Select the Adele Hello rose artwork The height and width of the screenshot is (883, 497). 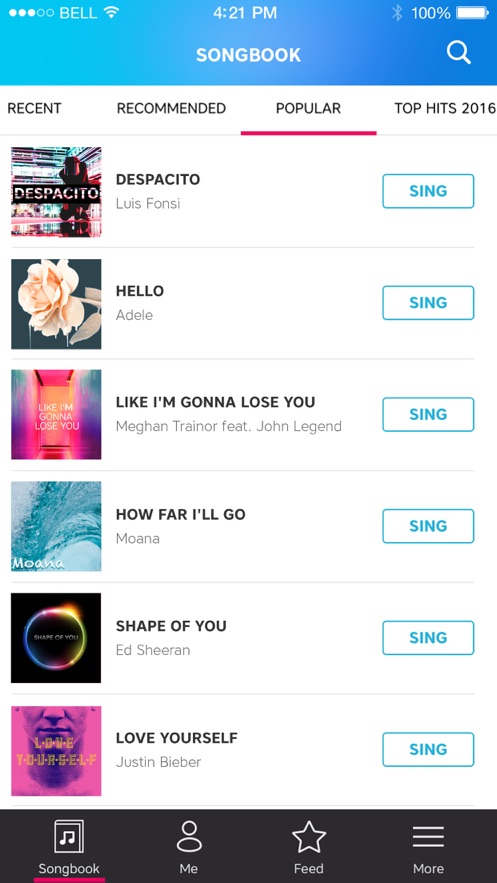[x=56, y=304]
